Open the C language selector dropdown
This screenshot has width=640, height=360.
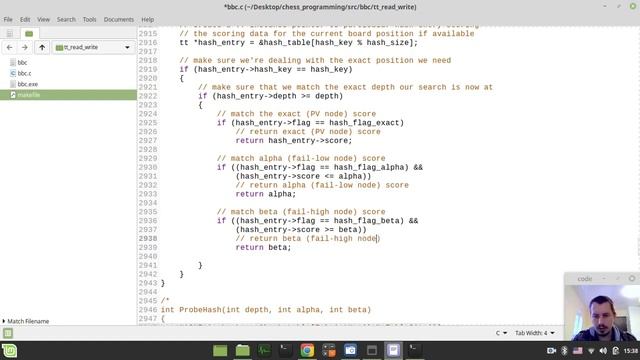point(501,333)
